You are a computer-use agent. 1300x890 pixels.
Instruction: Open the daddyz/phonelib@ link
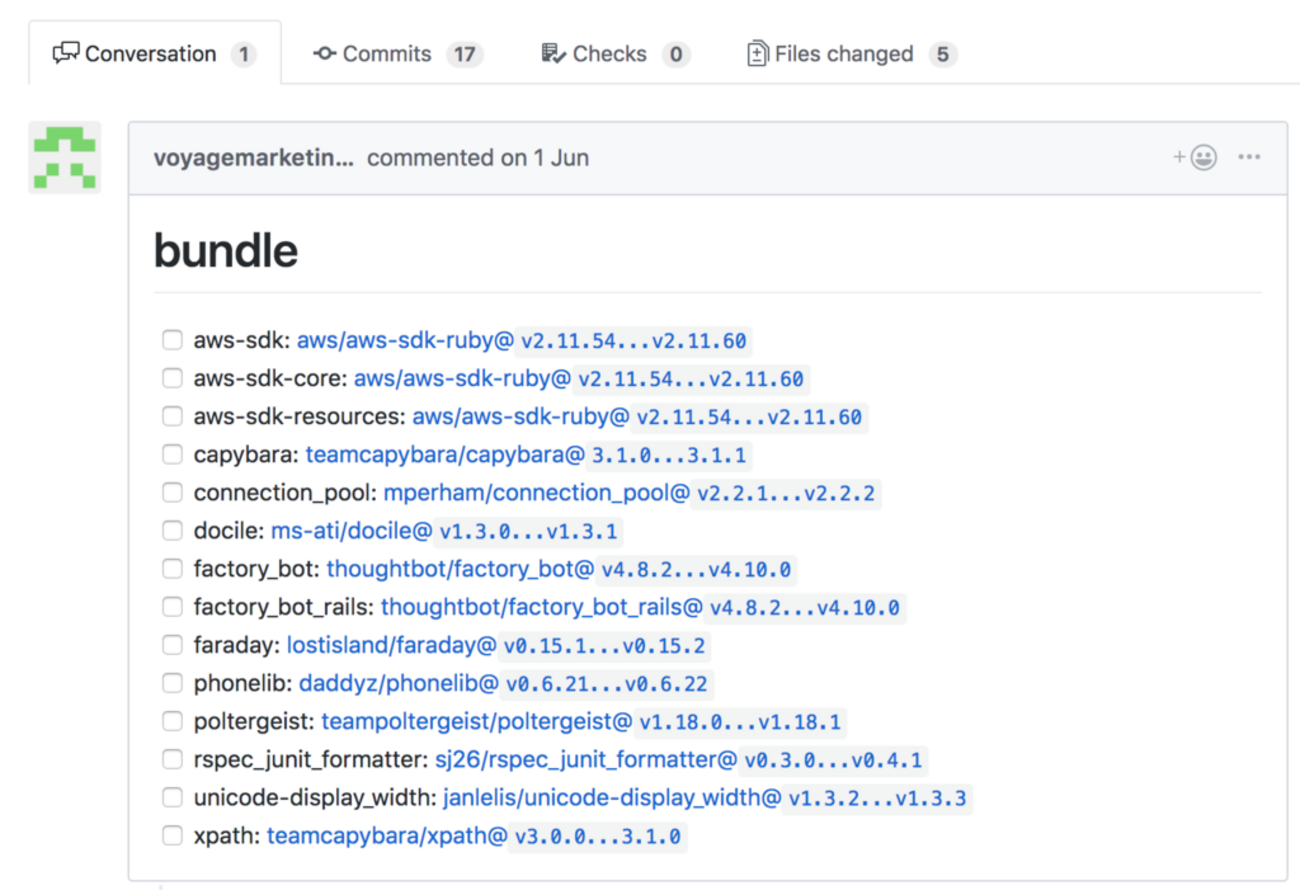pos(398,684)
